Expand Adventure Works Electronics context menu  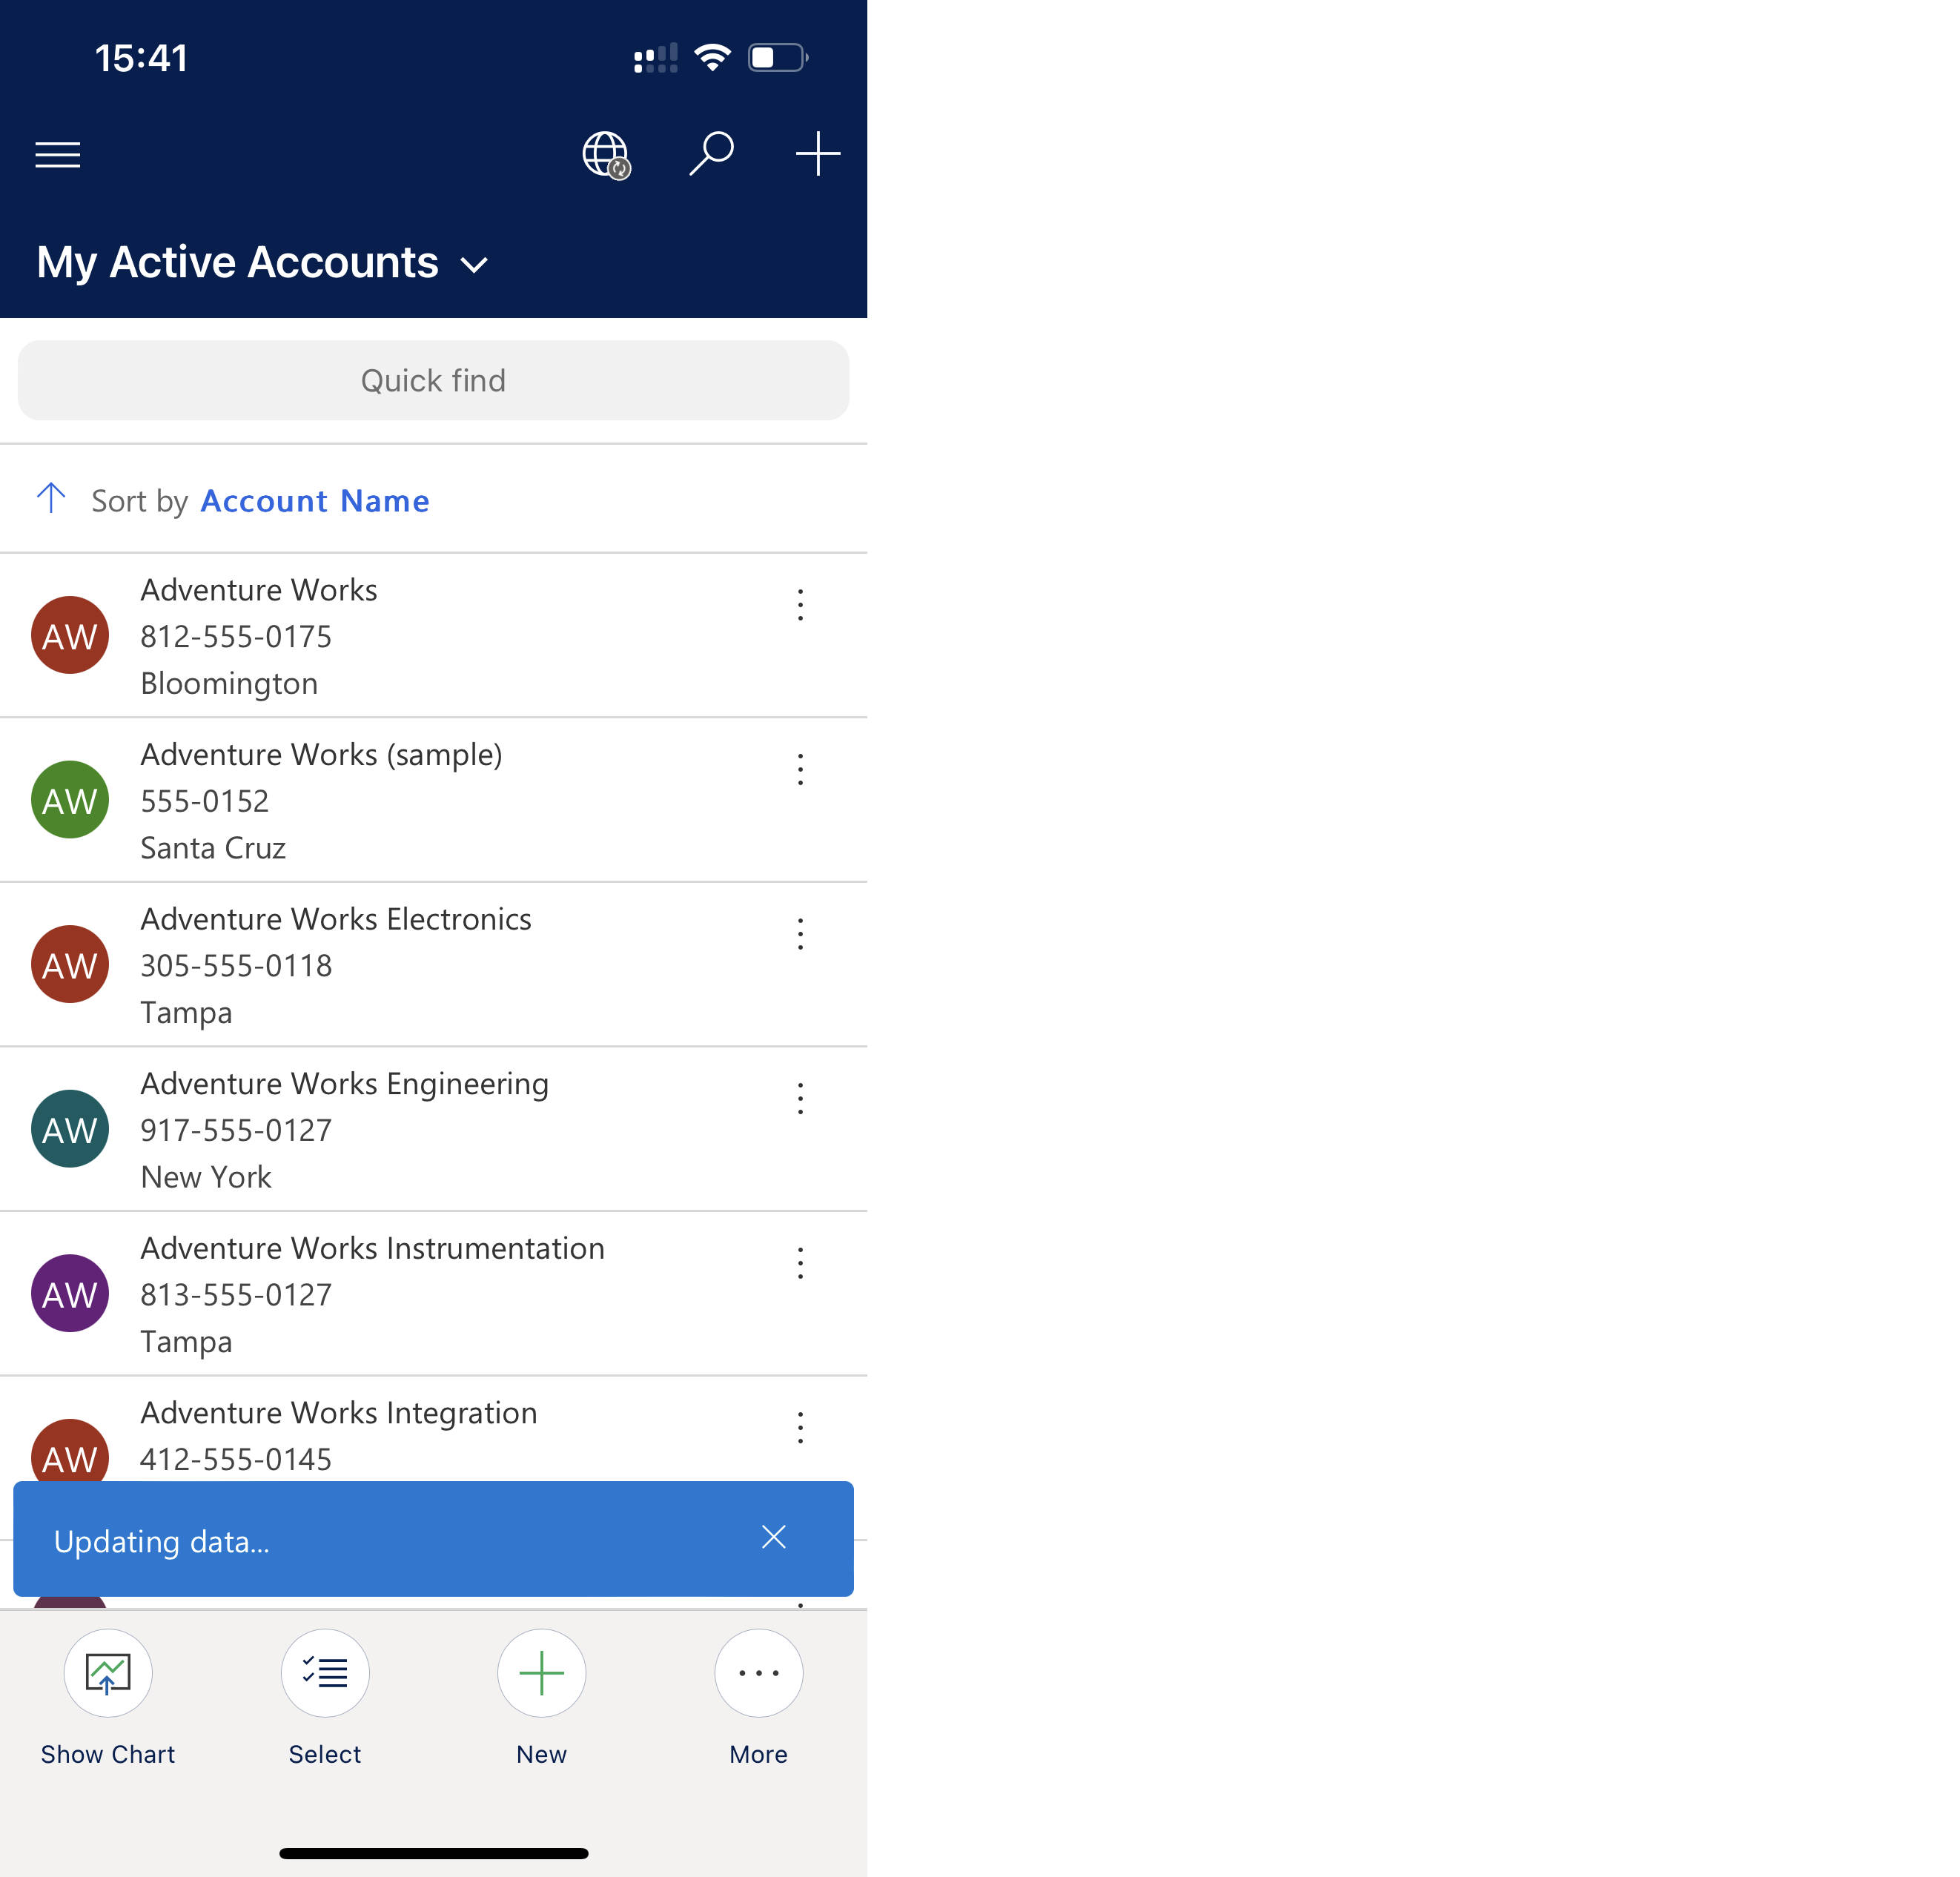click(x=800, y=934)
